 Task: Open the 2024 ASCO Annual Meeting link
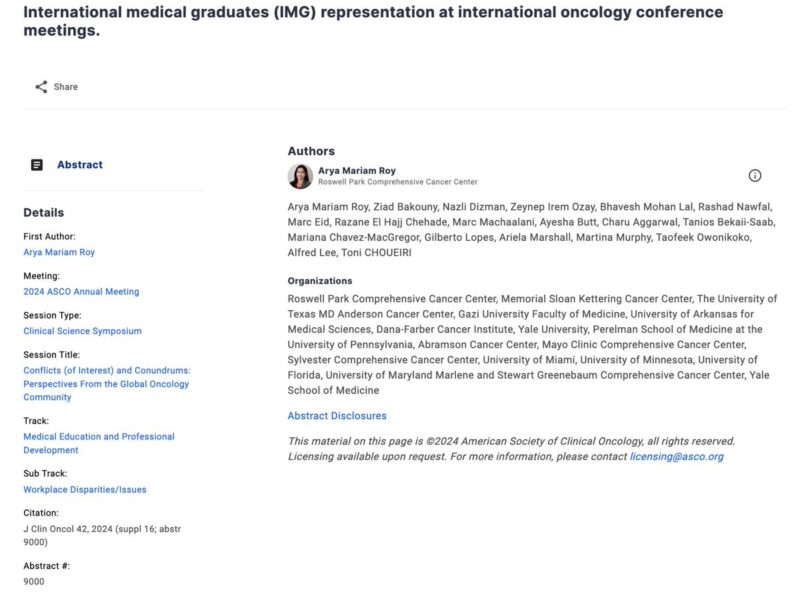[81, 291]
